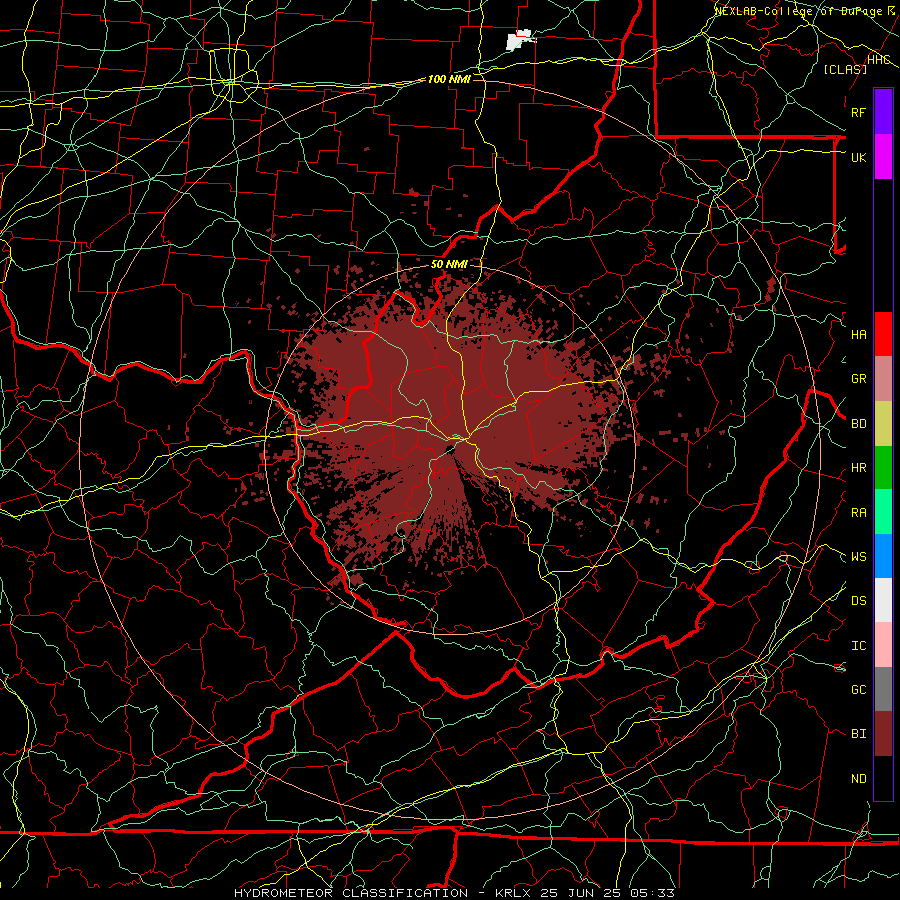
Task: Pick the RA mint-green legend swatch
Action: pos(883,512)
